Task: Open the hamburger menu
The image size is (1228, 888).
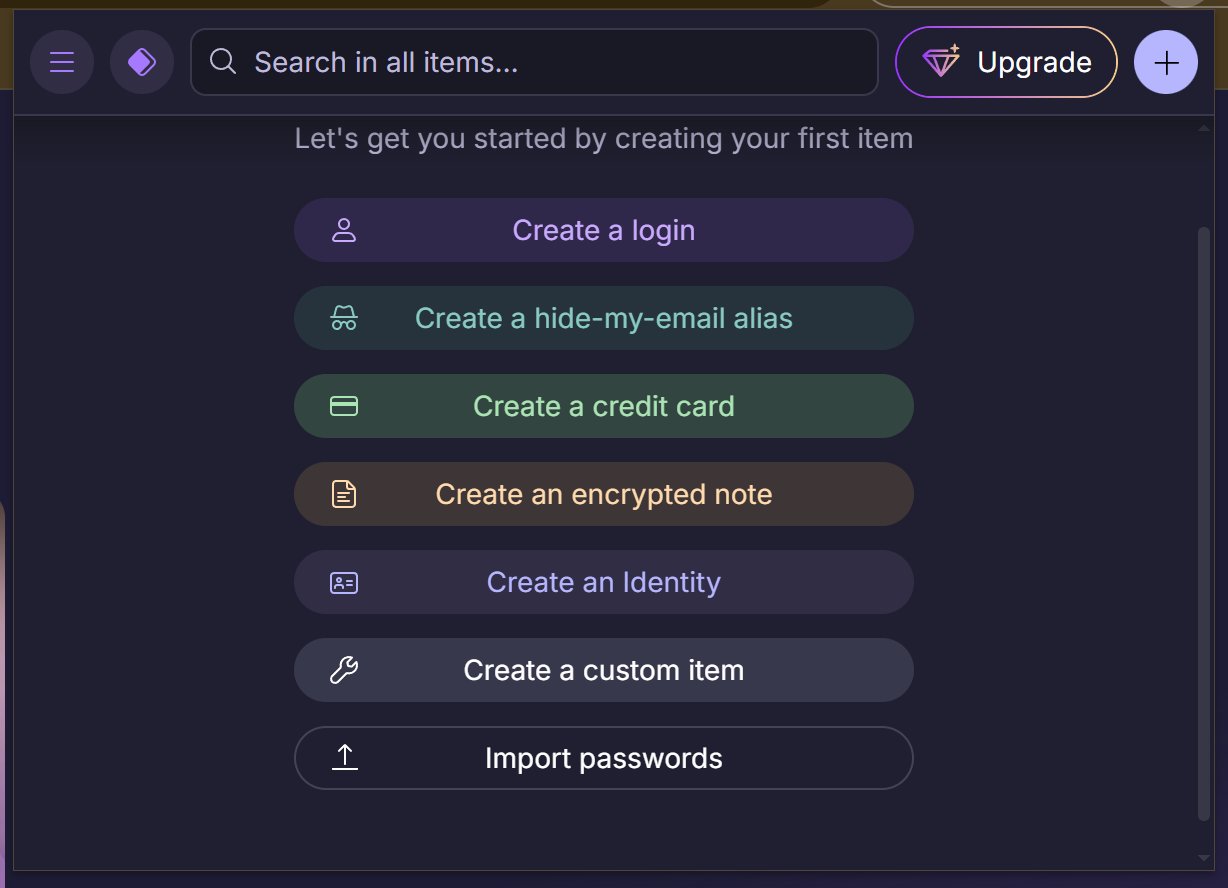Action: pyautogui.click(x=62, y=62)
